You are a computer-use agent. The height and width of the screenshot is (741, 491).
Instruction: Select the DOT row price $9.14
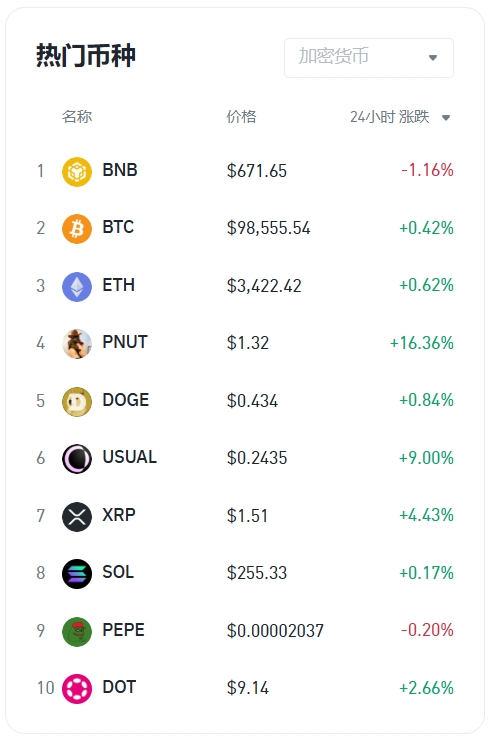(248, 688)
